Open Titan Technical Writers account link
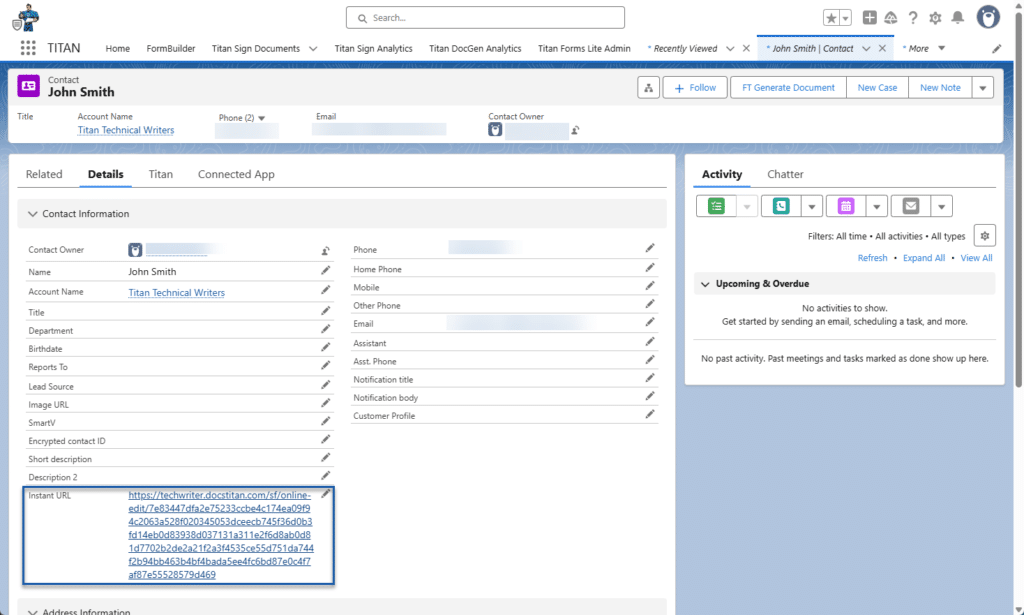Image resolution: width=1024 pixels, height=615 pixels. pos(126,130)
